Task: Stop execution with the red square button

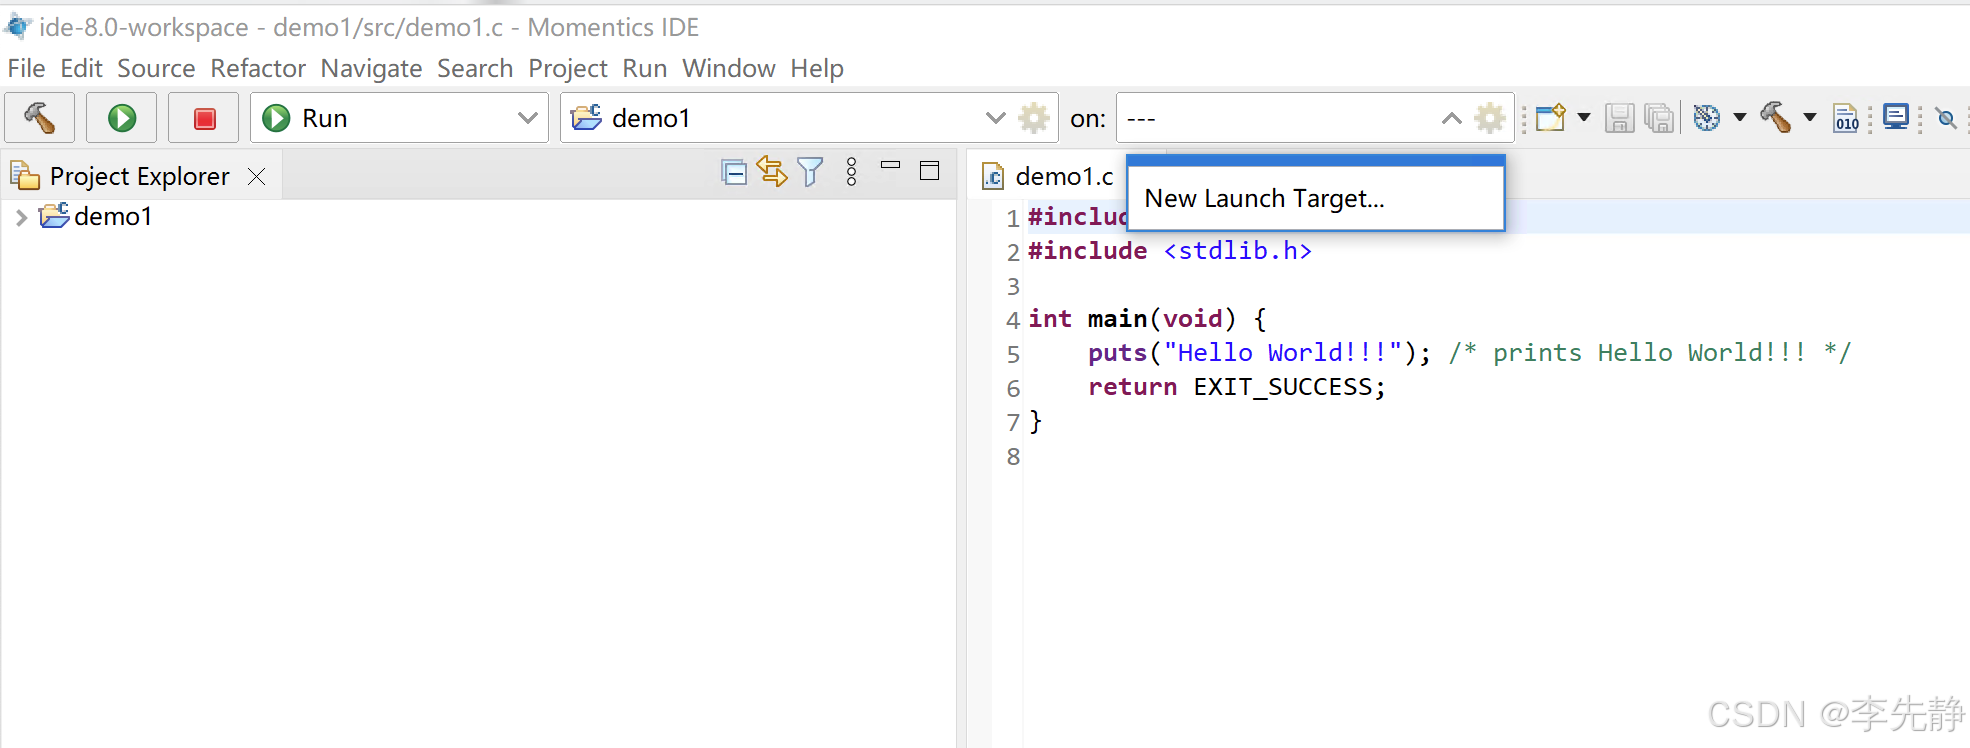Action: [x=204, y=118]
